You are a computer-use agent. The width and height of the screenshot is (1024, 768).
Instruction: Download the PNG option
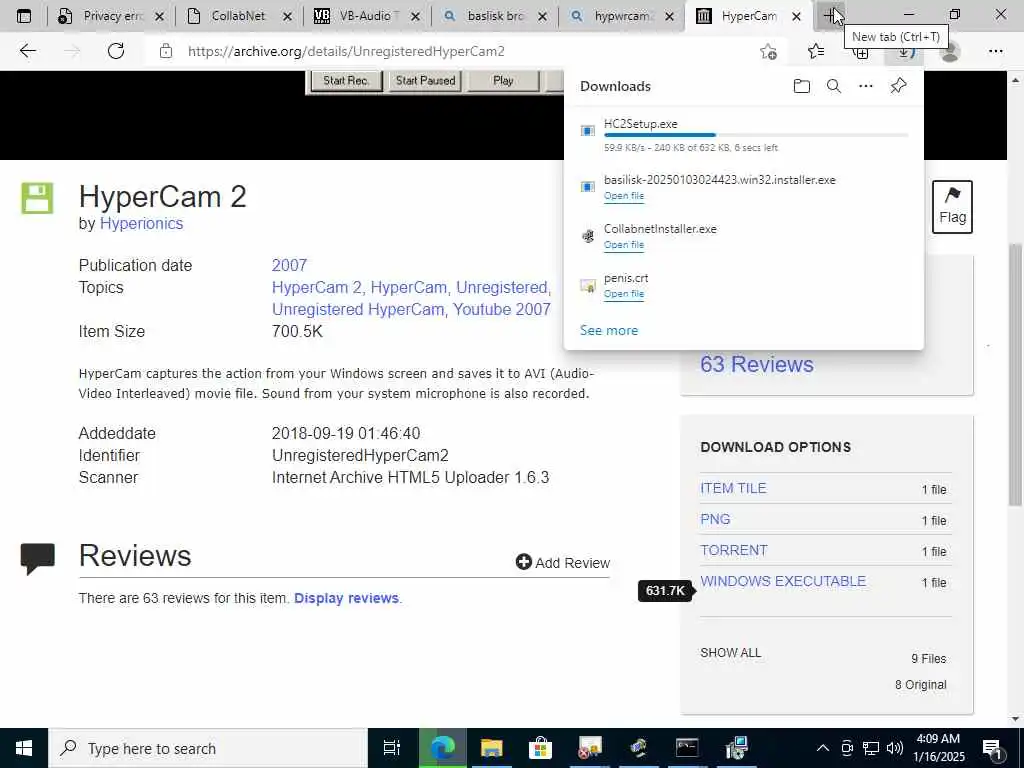click(x=715, y=519)
